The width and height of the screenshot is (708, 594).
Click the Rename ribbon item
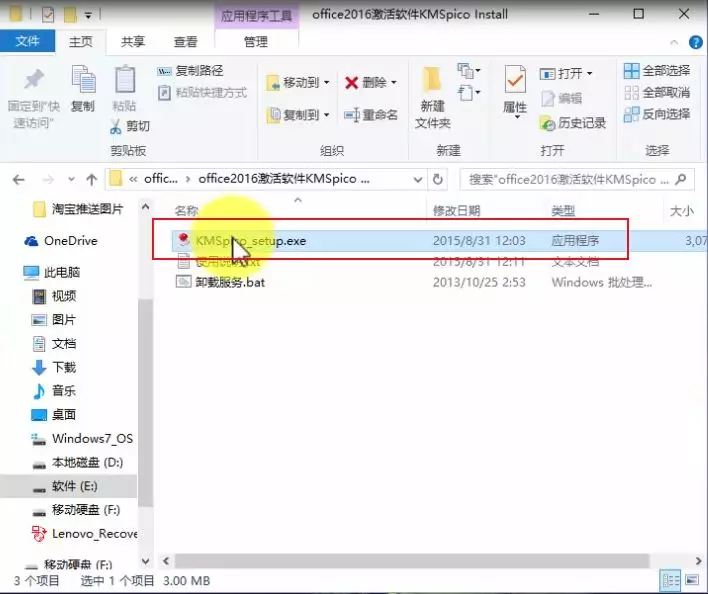click(x=371, y=115)
